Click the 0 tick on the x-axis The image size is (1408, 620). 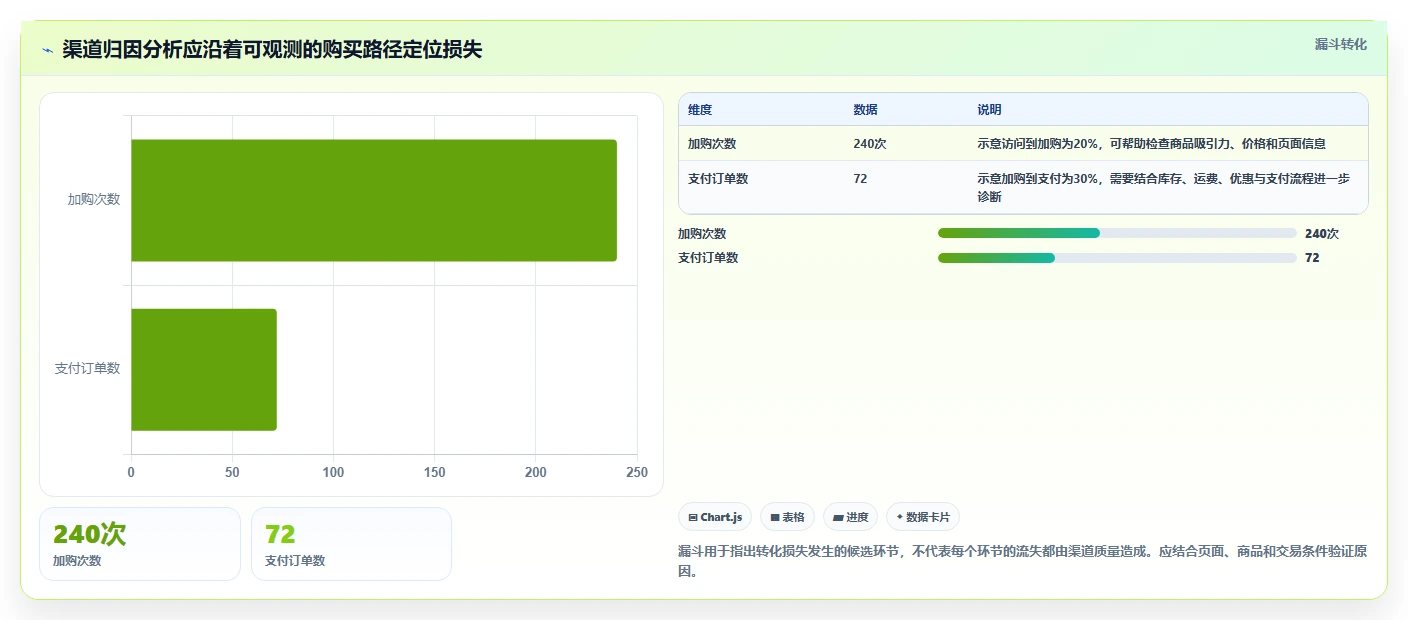click(131, 472)
